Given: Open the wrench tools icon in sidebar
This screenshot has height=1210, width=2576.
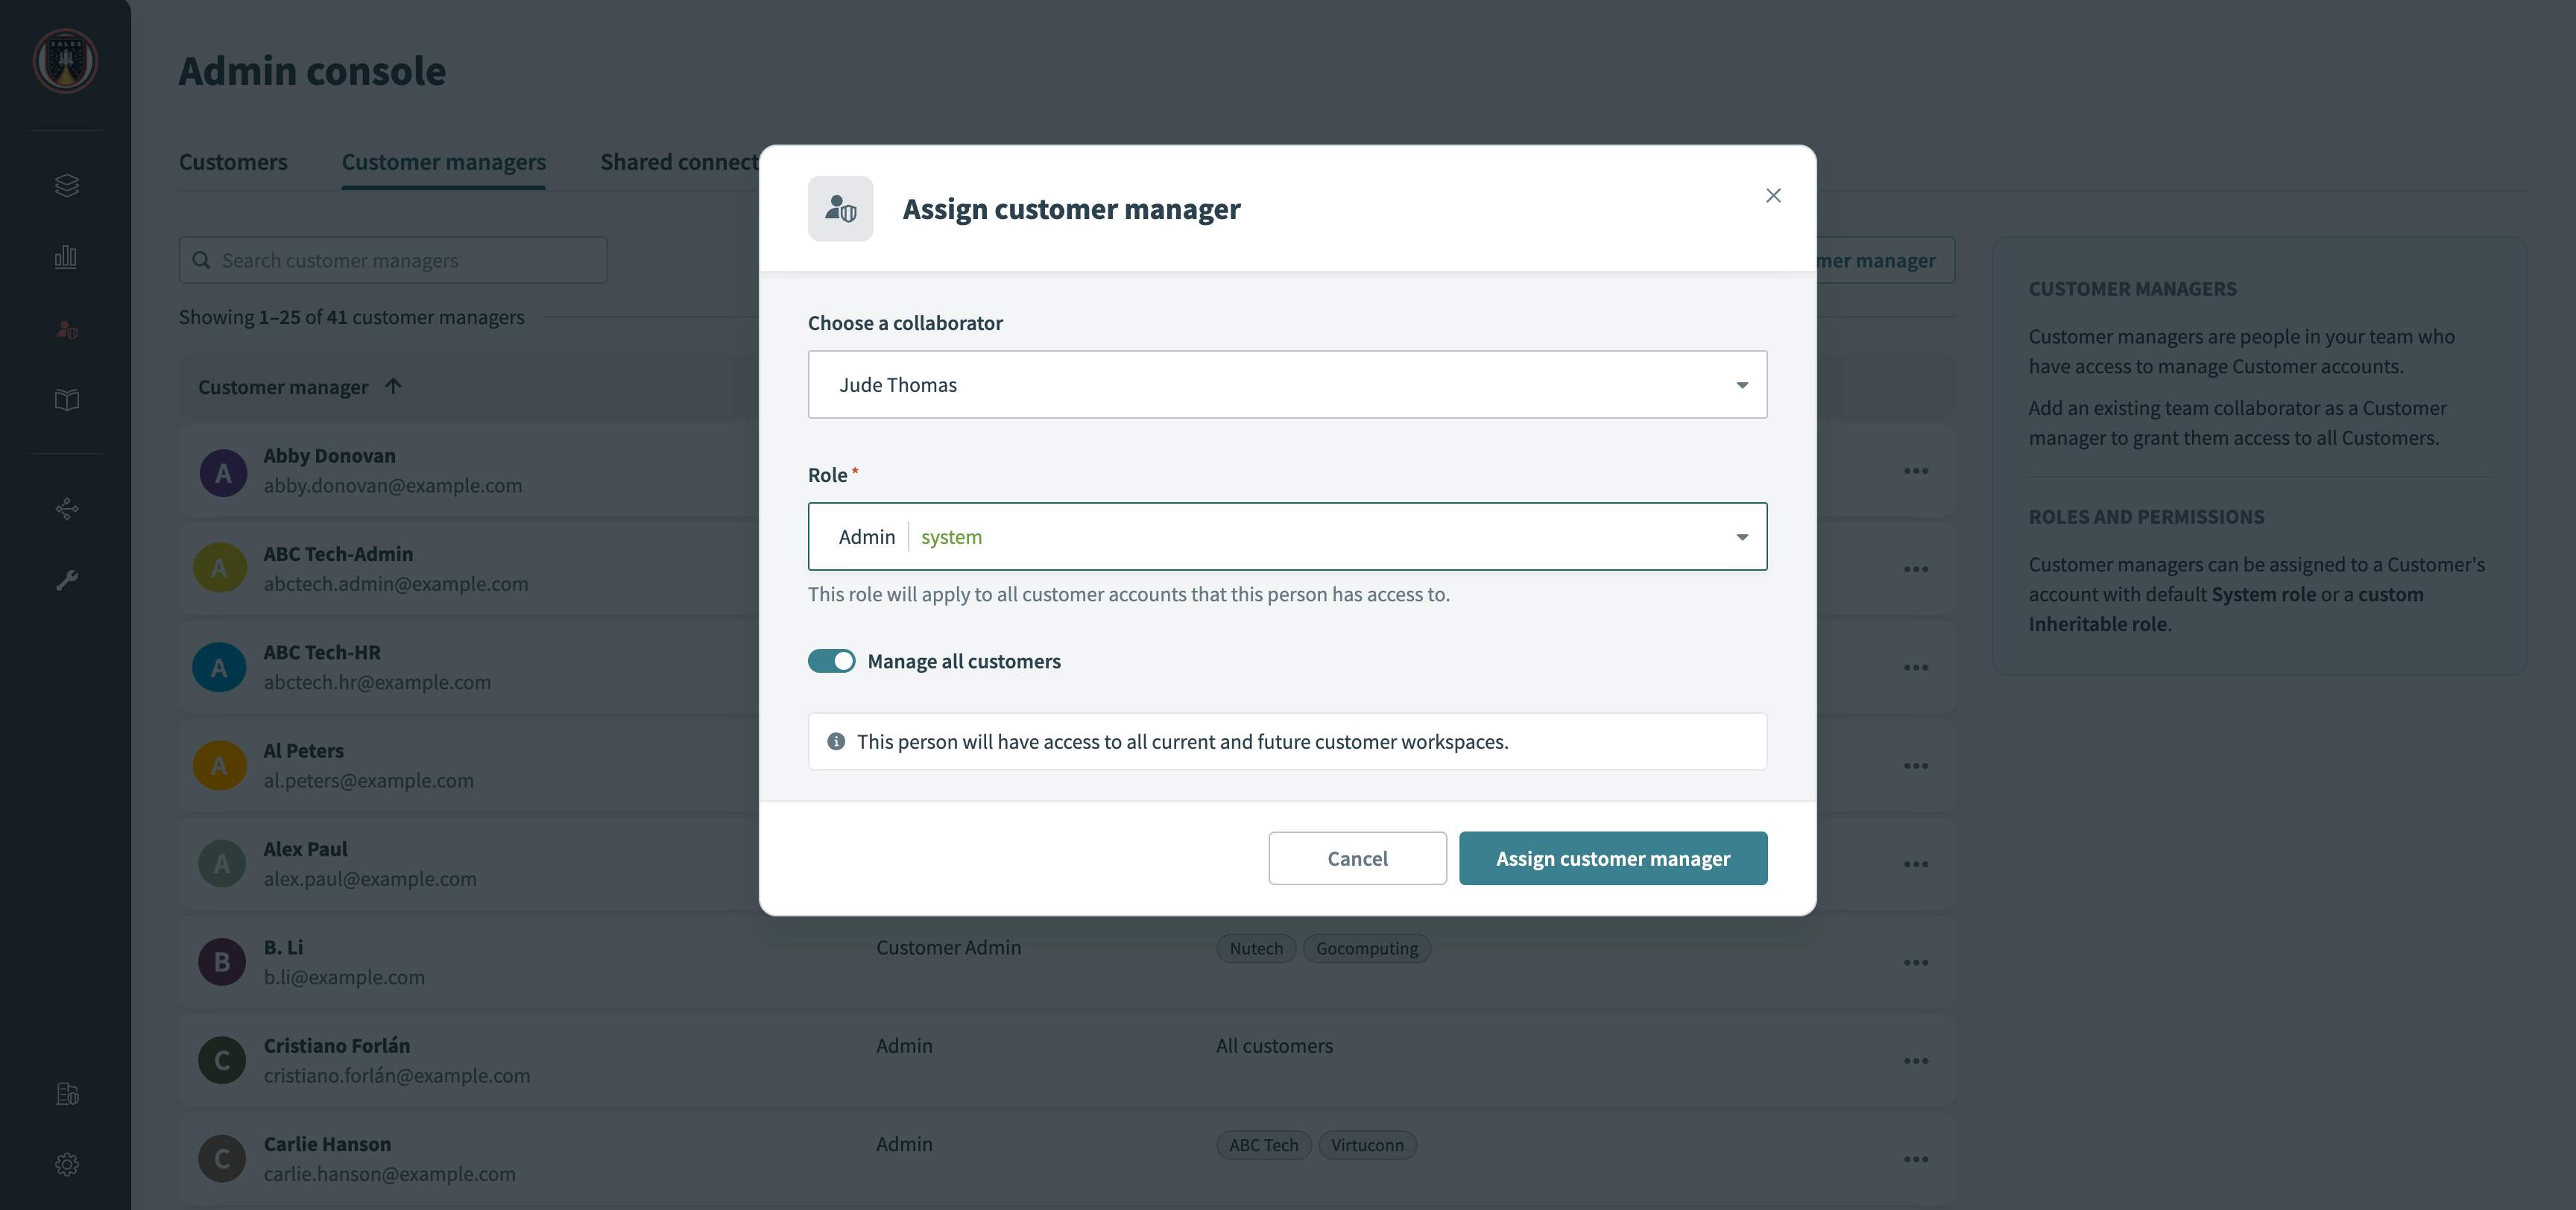Looking at the screenshot, I should coord(66,580).
